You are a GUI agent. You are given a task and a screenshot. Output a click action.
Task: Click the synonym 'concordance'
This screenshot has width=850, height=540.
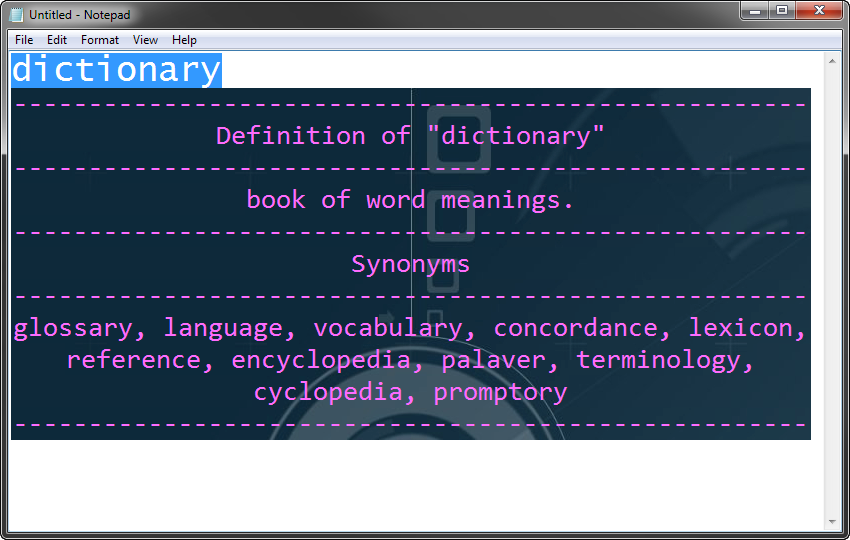[575, 328]
